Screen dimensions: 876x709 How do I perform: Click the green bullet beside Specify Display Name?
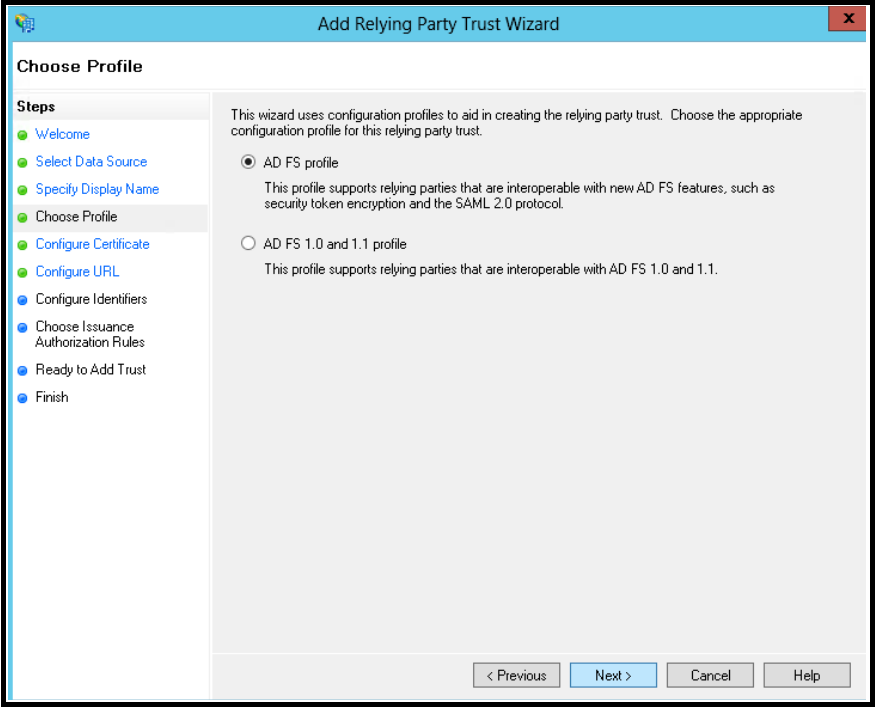point(22,190)
